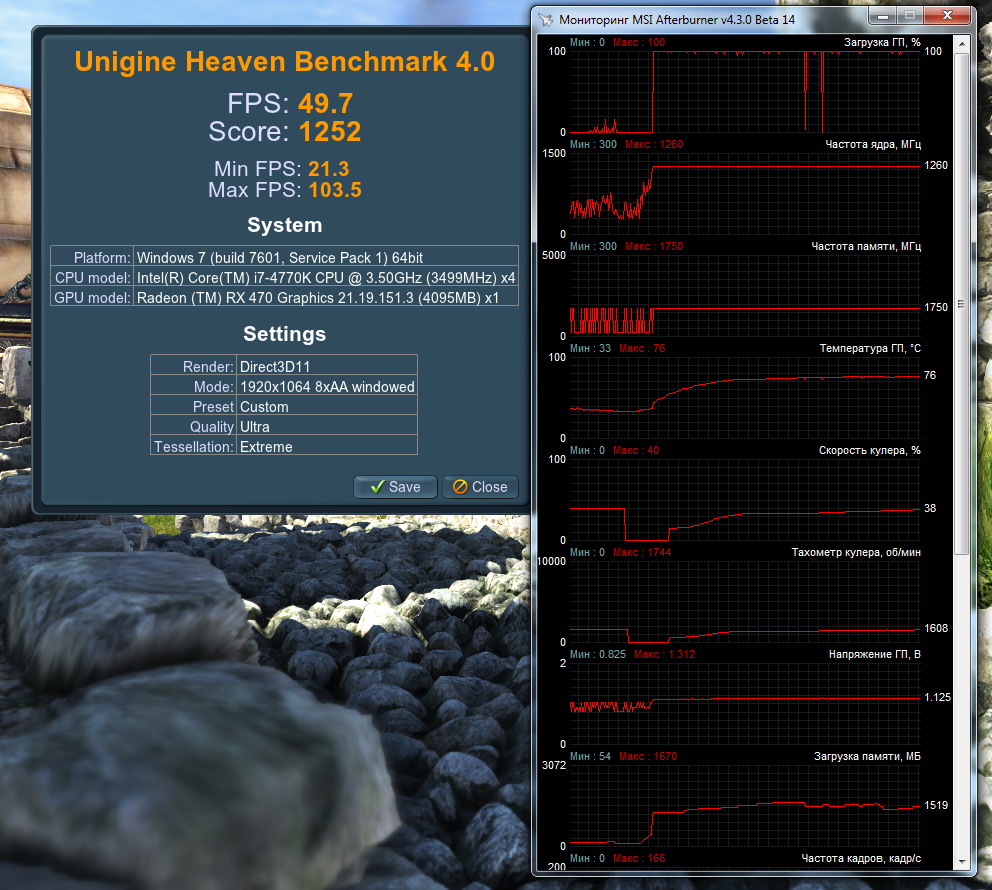The image size is (992, 890).
Task: Click the 'Макс : 1260' core clock value
Action: click(x=654, y=144)
